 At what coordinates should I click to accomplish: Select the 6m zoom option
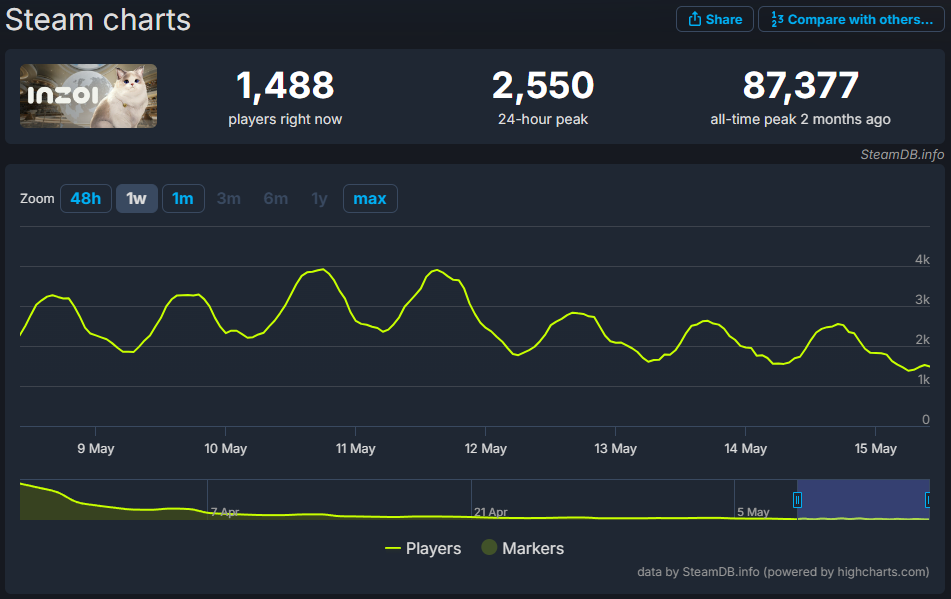[x=275, y=198]
